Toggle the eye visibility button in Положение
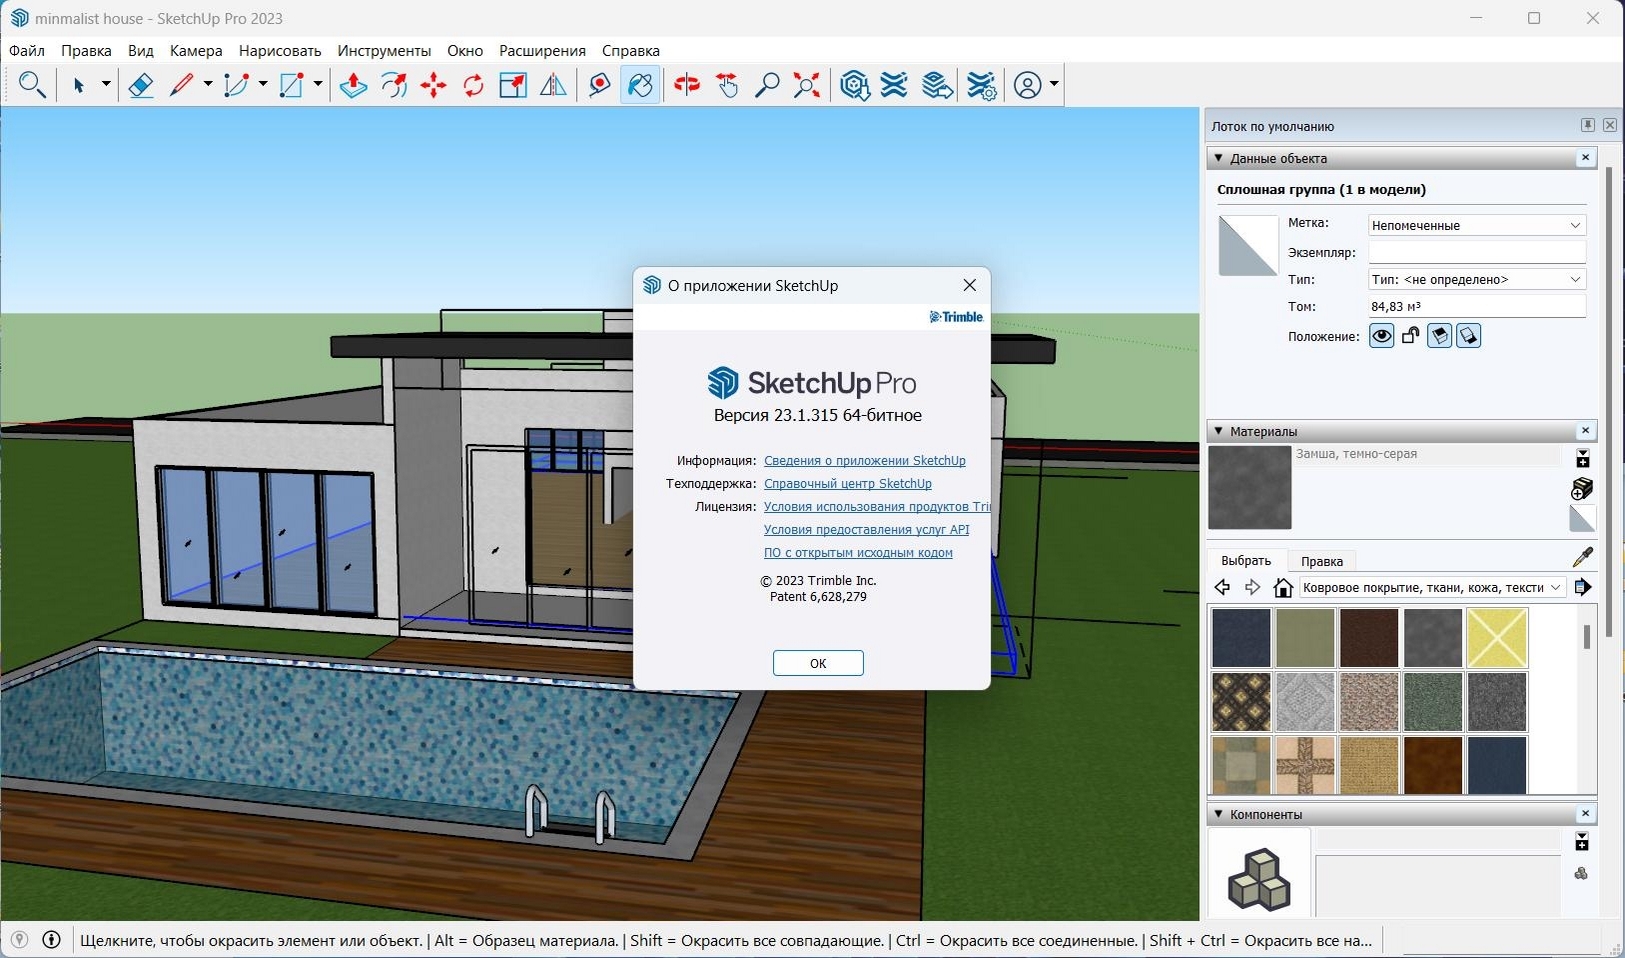This screenshot has height=958, width=1625. pos(1381,336)
